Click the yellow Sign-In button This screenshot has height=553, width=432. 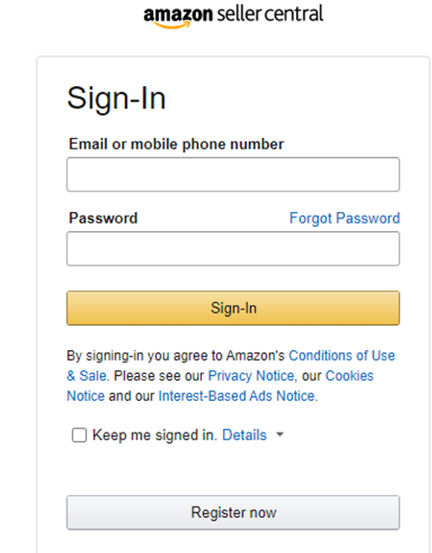[233, 308]
